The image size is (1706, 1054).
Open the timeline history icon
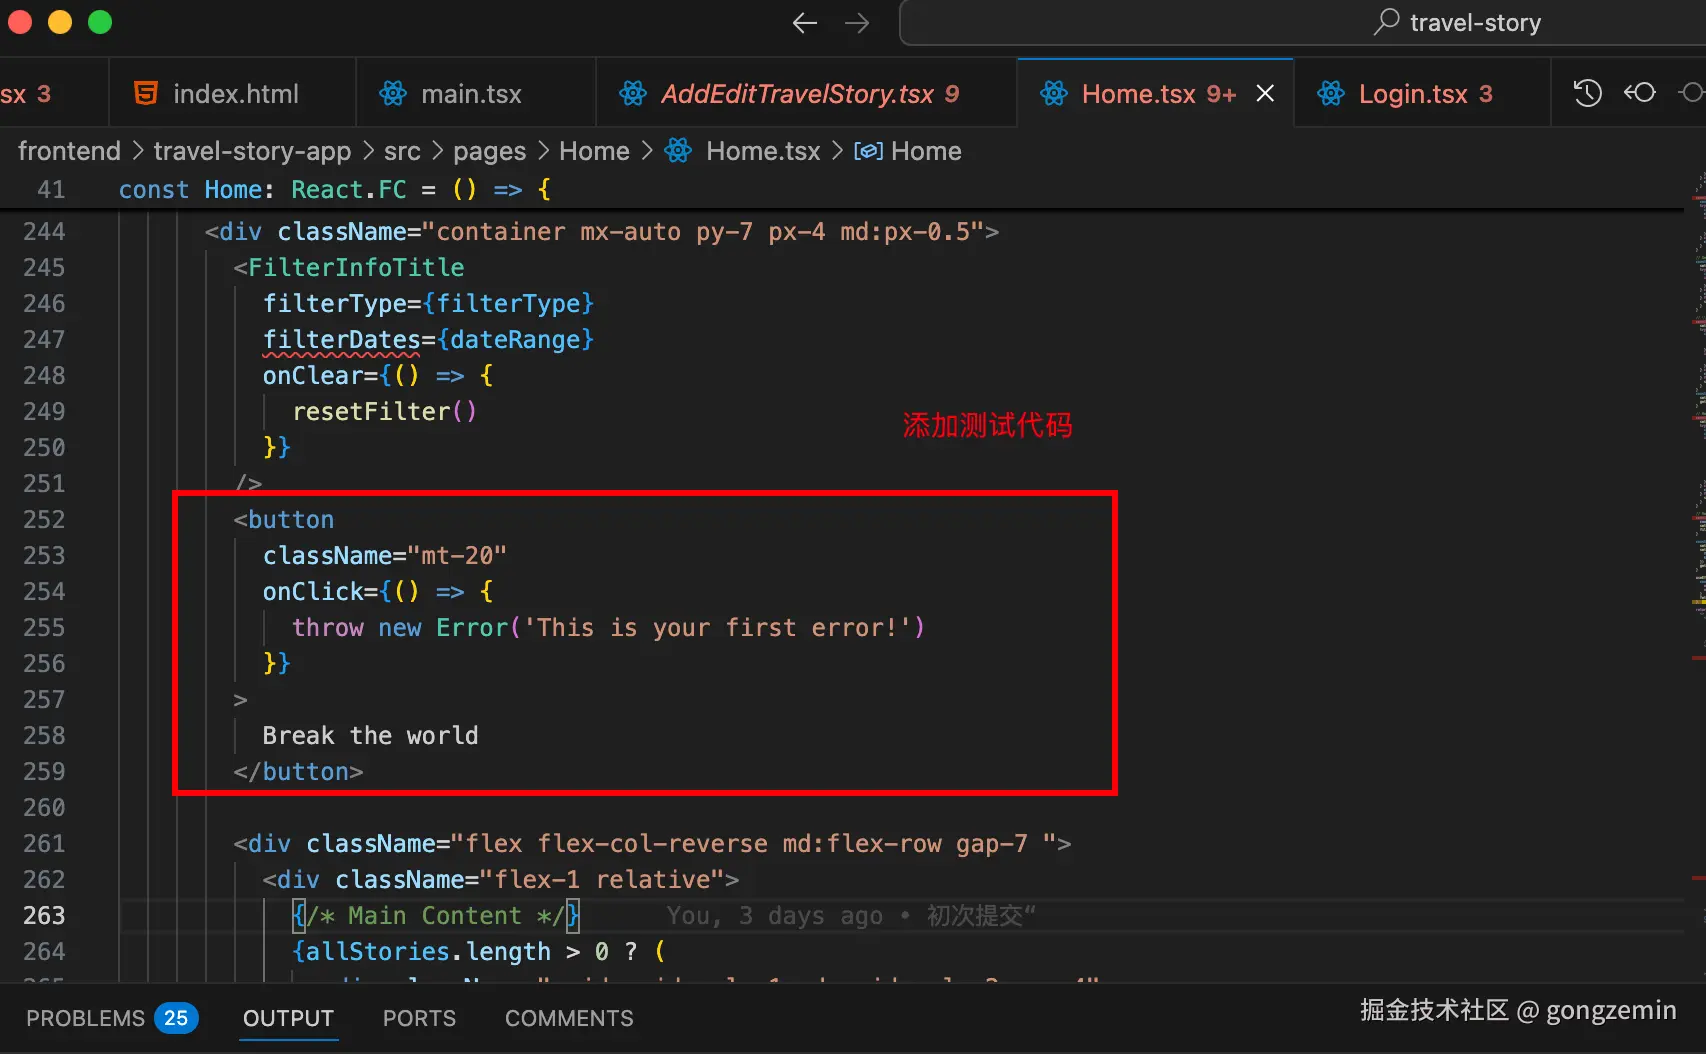(x=1587, y=93)
